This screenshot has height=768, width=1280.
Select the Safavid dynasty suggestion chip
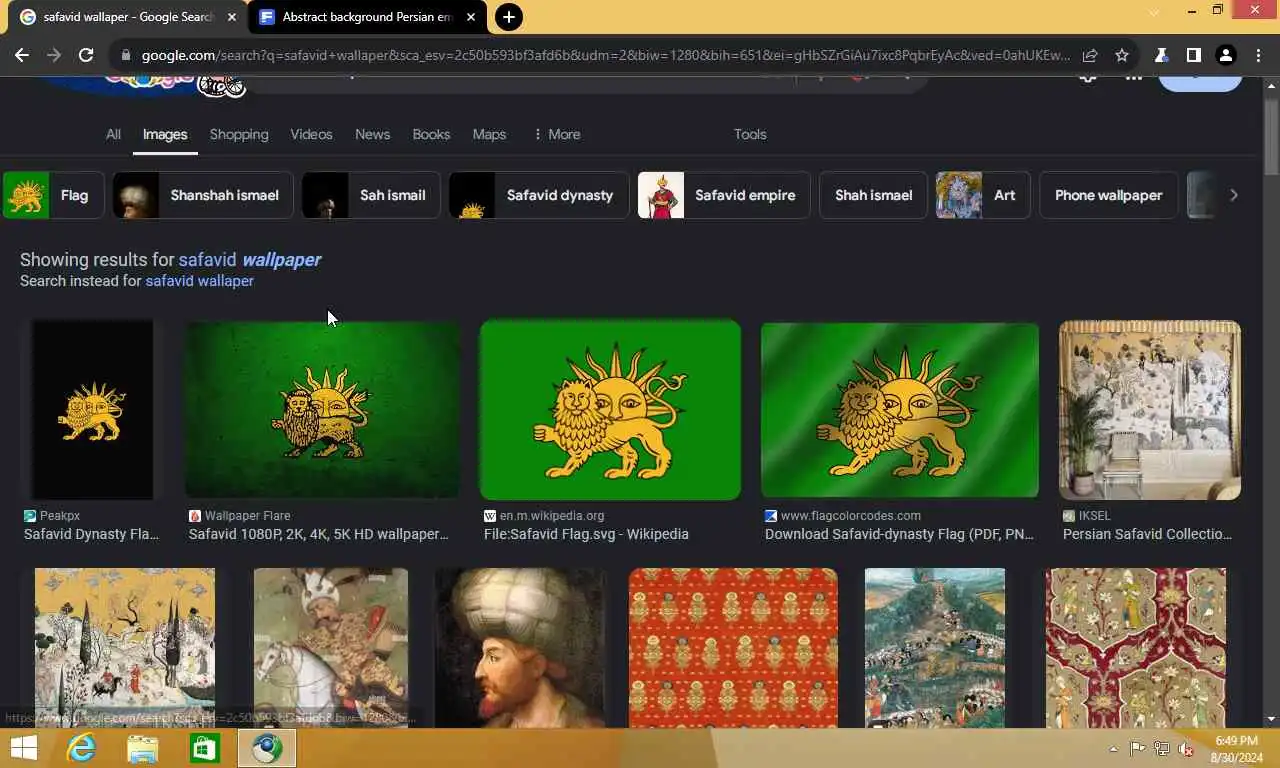539,195
